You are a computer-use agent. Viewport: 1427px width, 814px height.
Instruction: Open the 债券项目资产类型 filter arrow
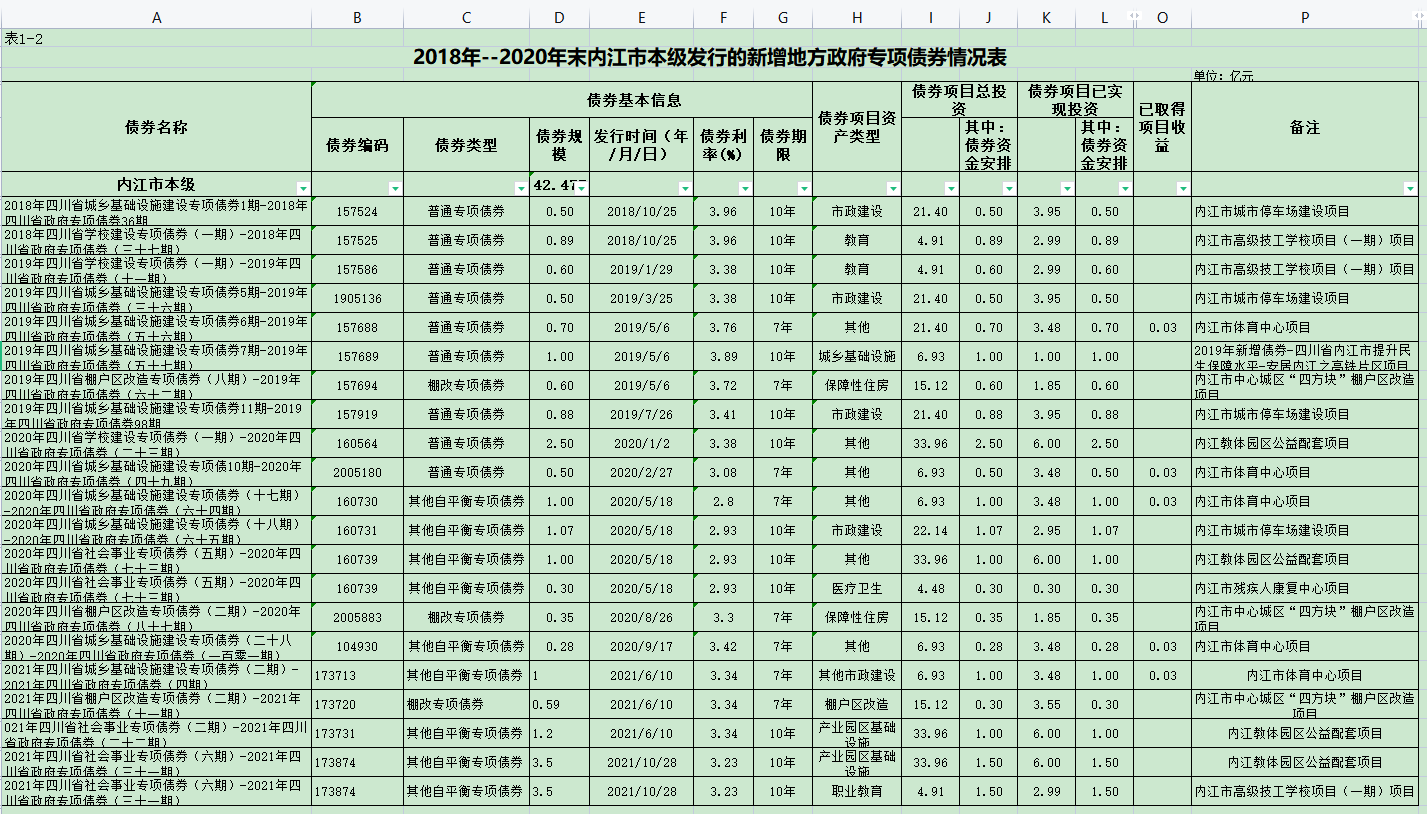click(x=892, y=189)
